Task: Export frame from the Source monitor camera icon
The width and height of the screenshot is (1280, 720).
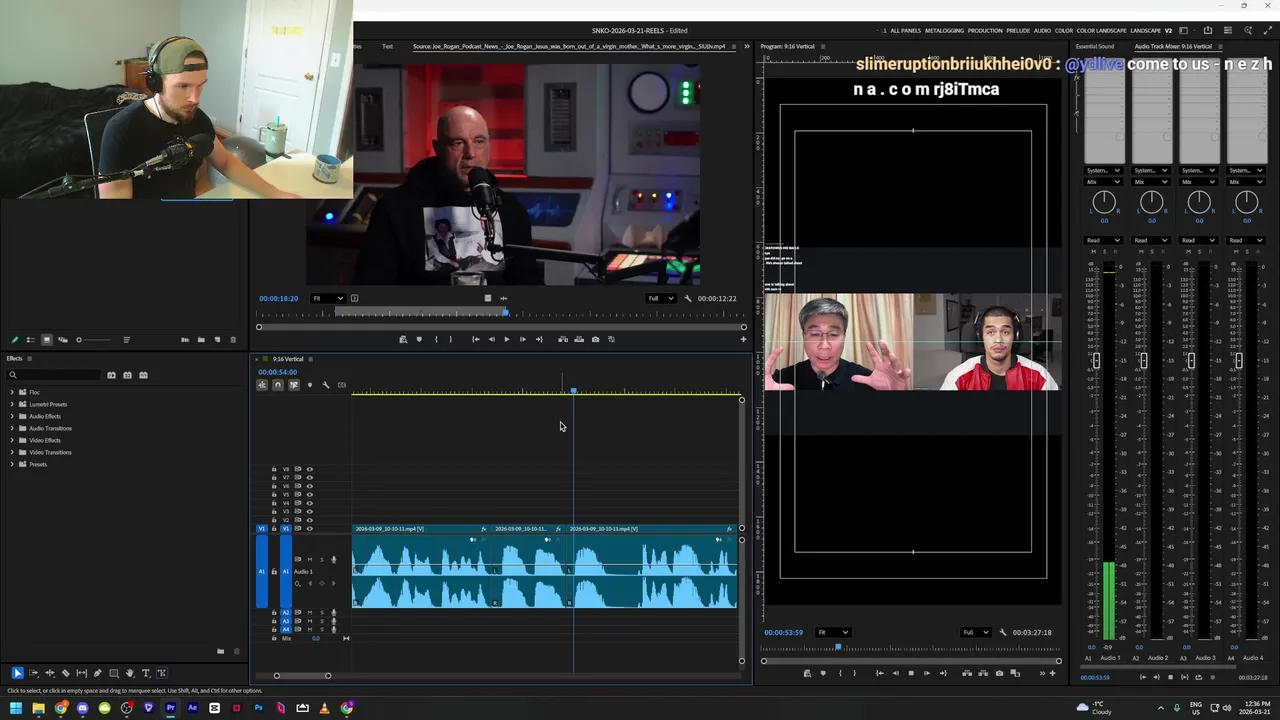Action: [x=595, y=339]
